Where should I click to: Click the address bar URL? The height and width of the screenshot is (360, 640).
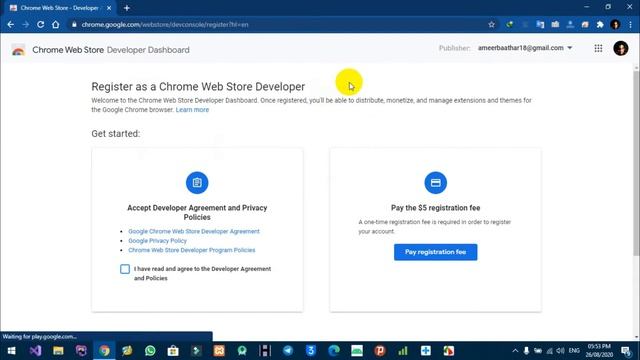coord(165,24)
